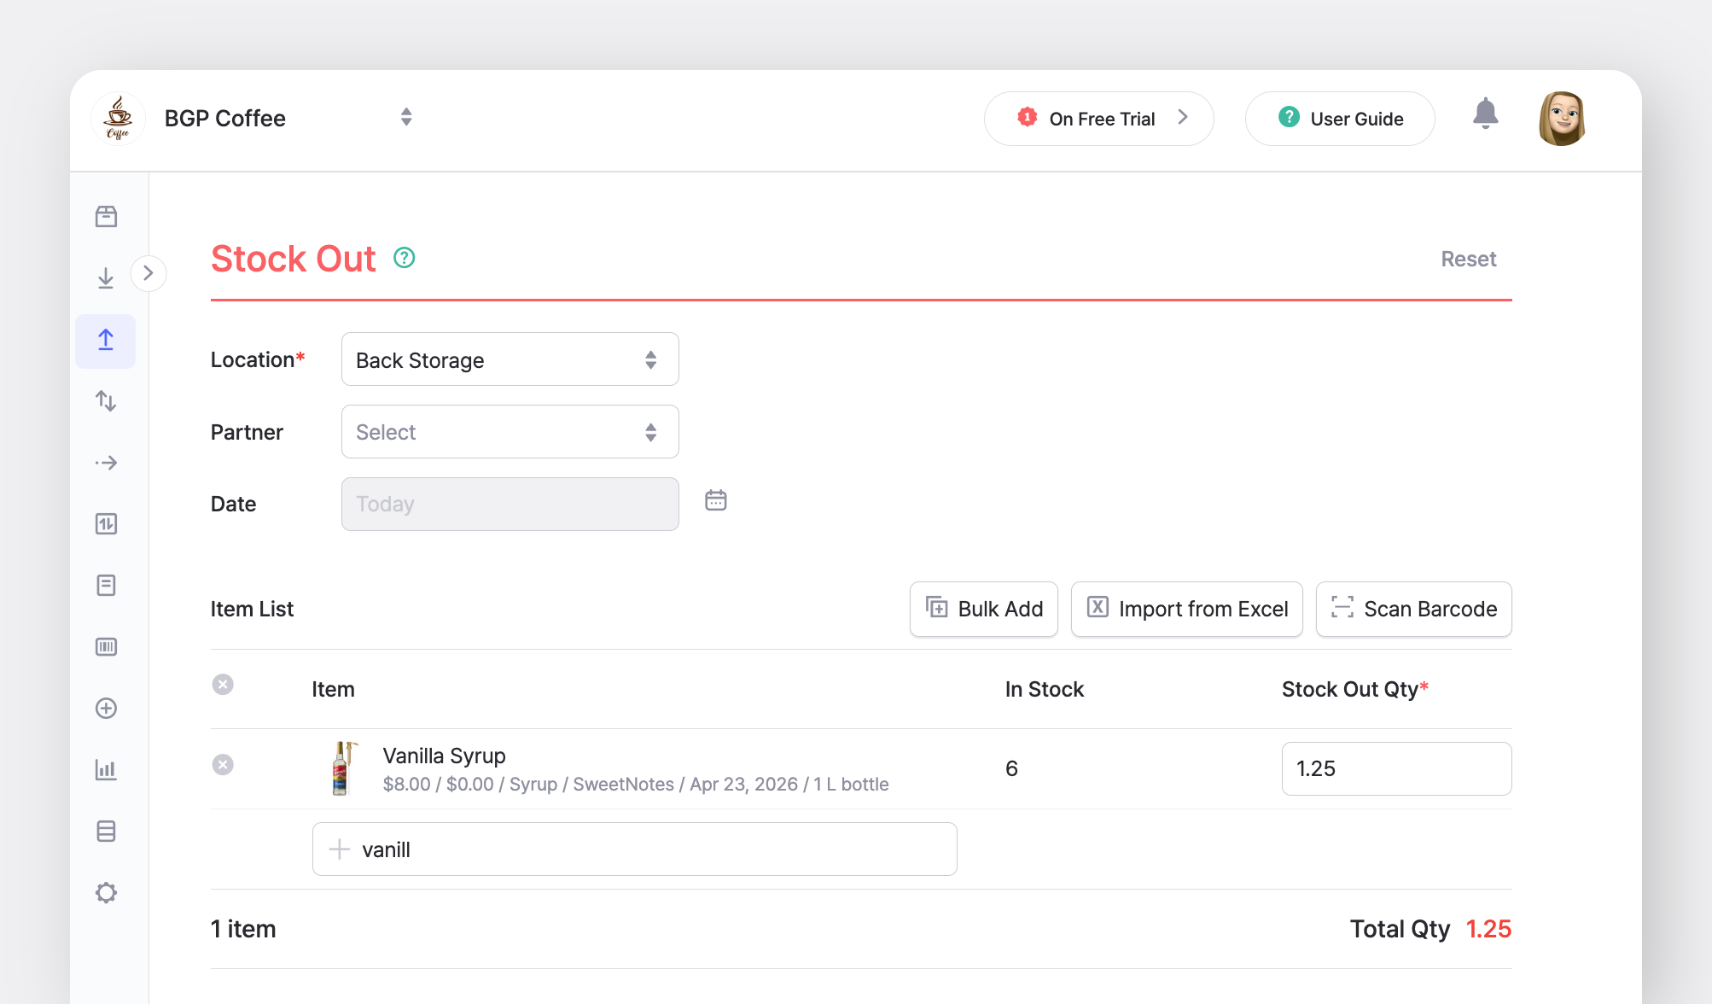
Task: Remove all items using header X icon
Action: pyautogui.click(x=223, y=685)
